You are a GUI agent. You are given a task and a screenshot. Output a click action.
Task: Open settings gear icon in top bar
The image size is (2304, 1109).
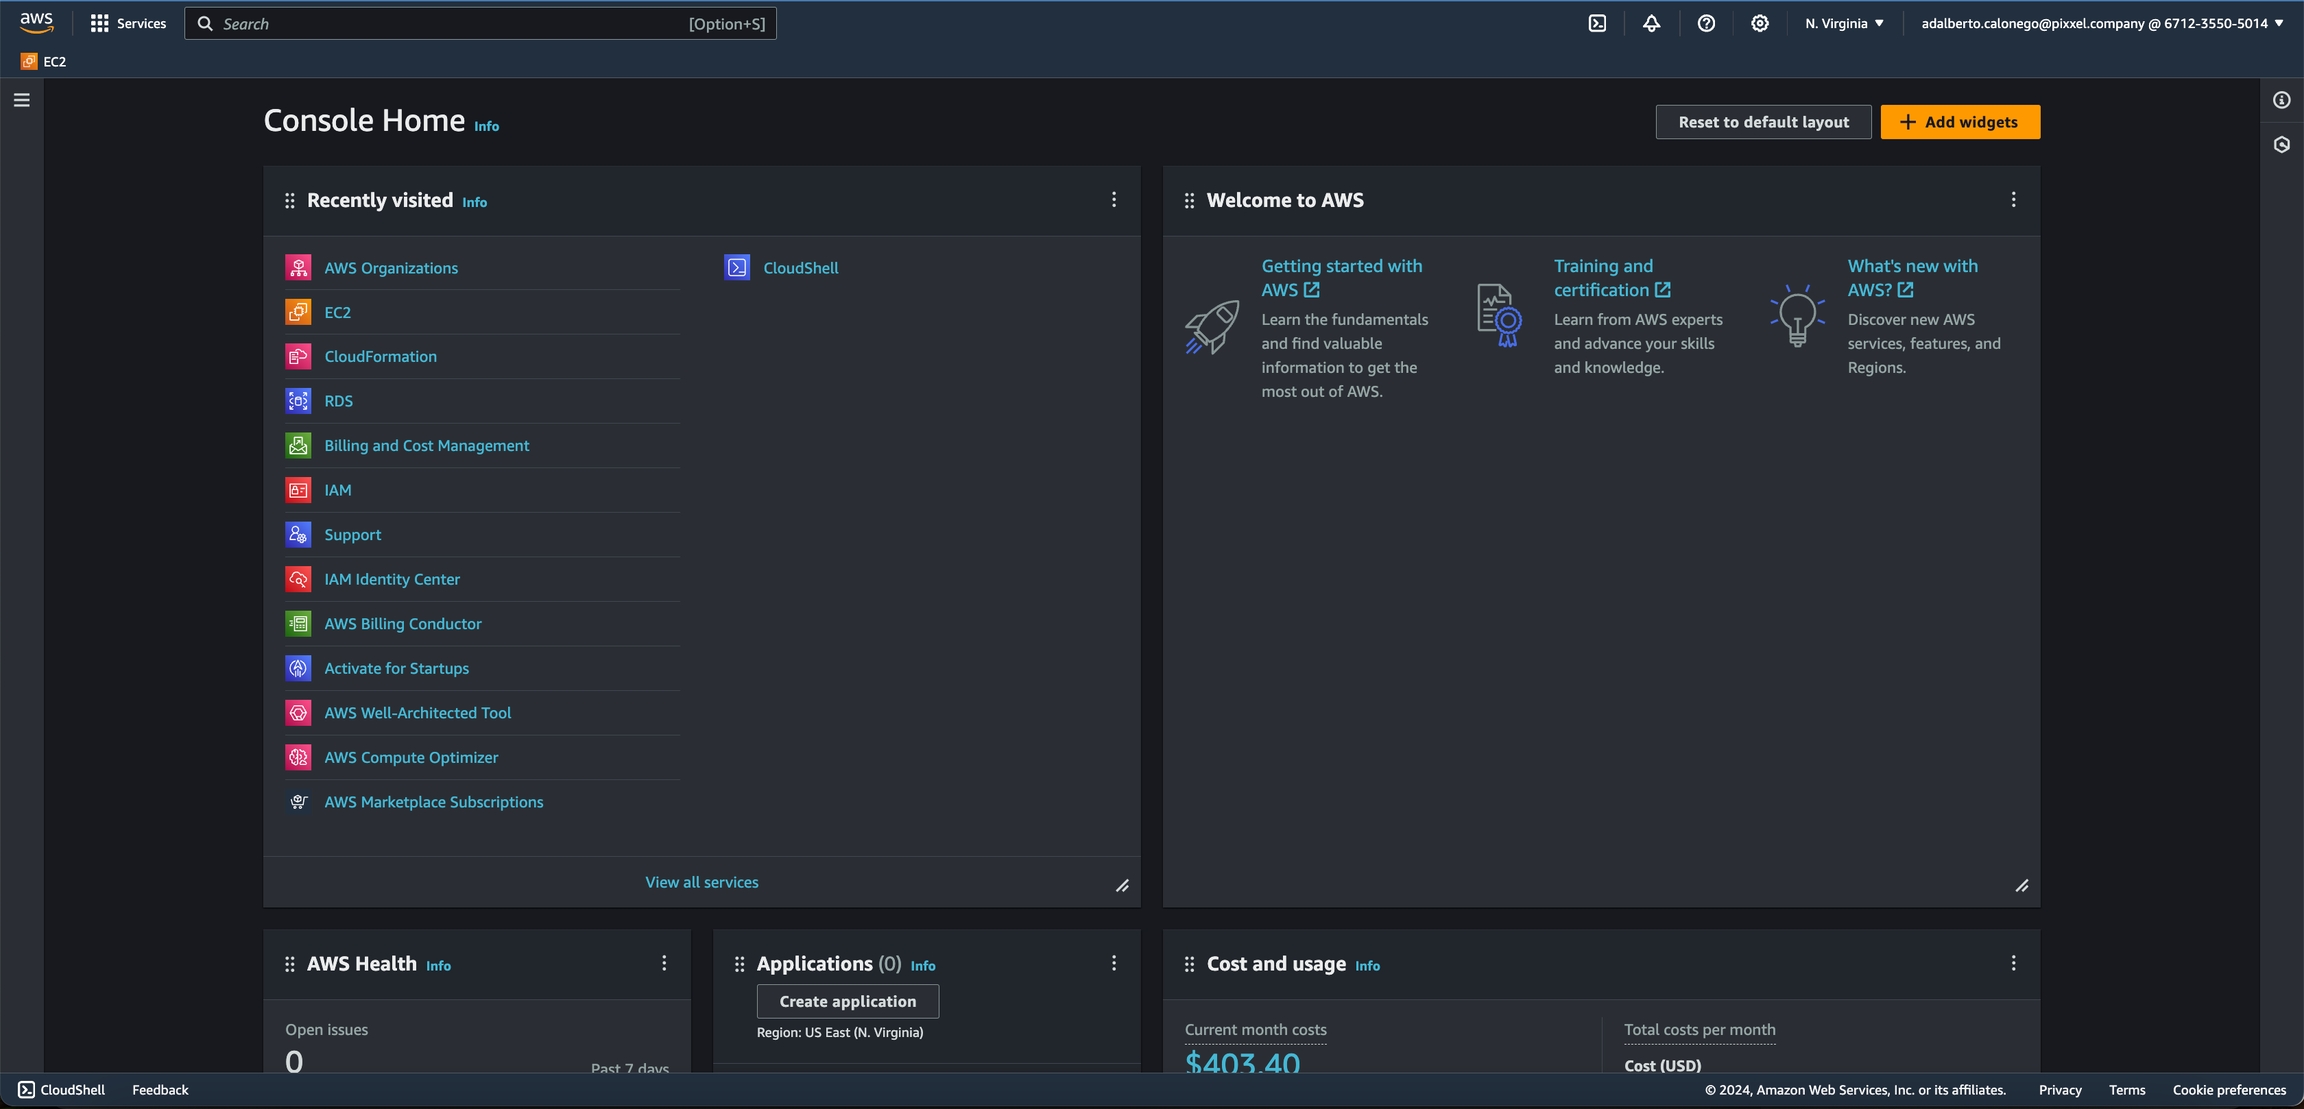pos(1759,23)
